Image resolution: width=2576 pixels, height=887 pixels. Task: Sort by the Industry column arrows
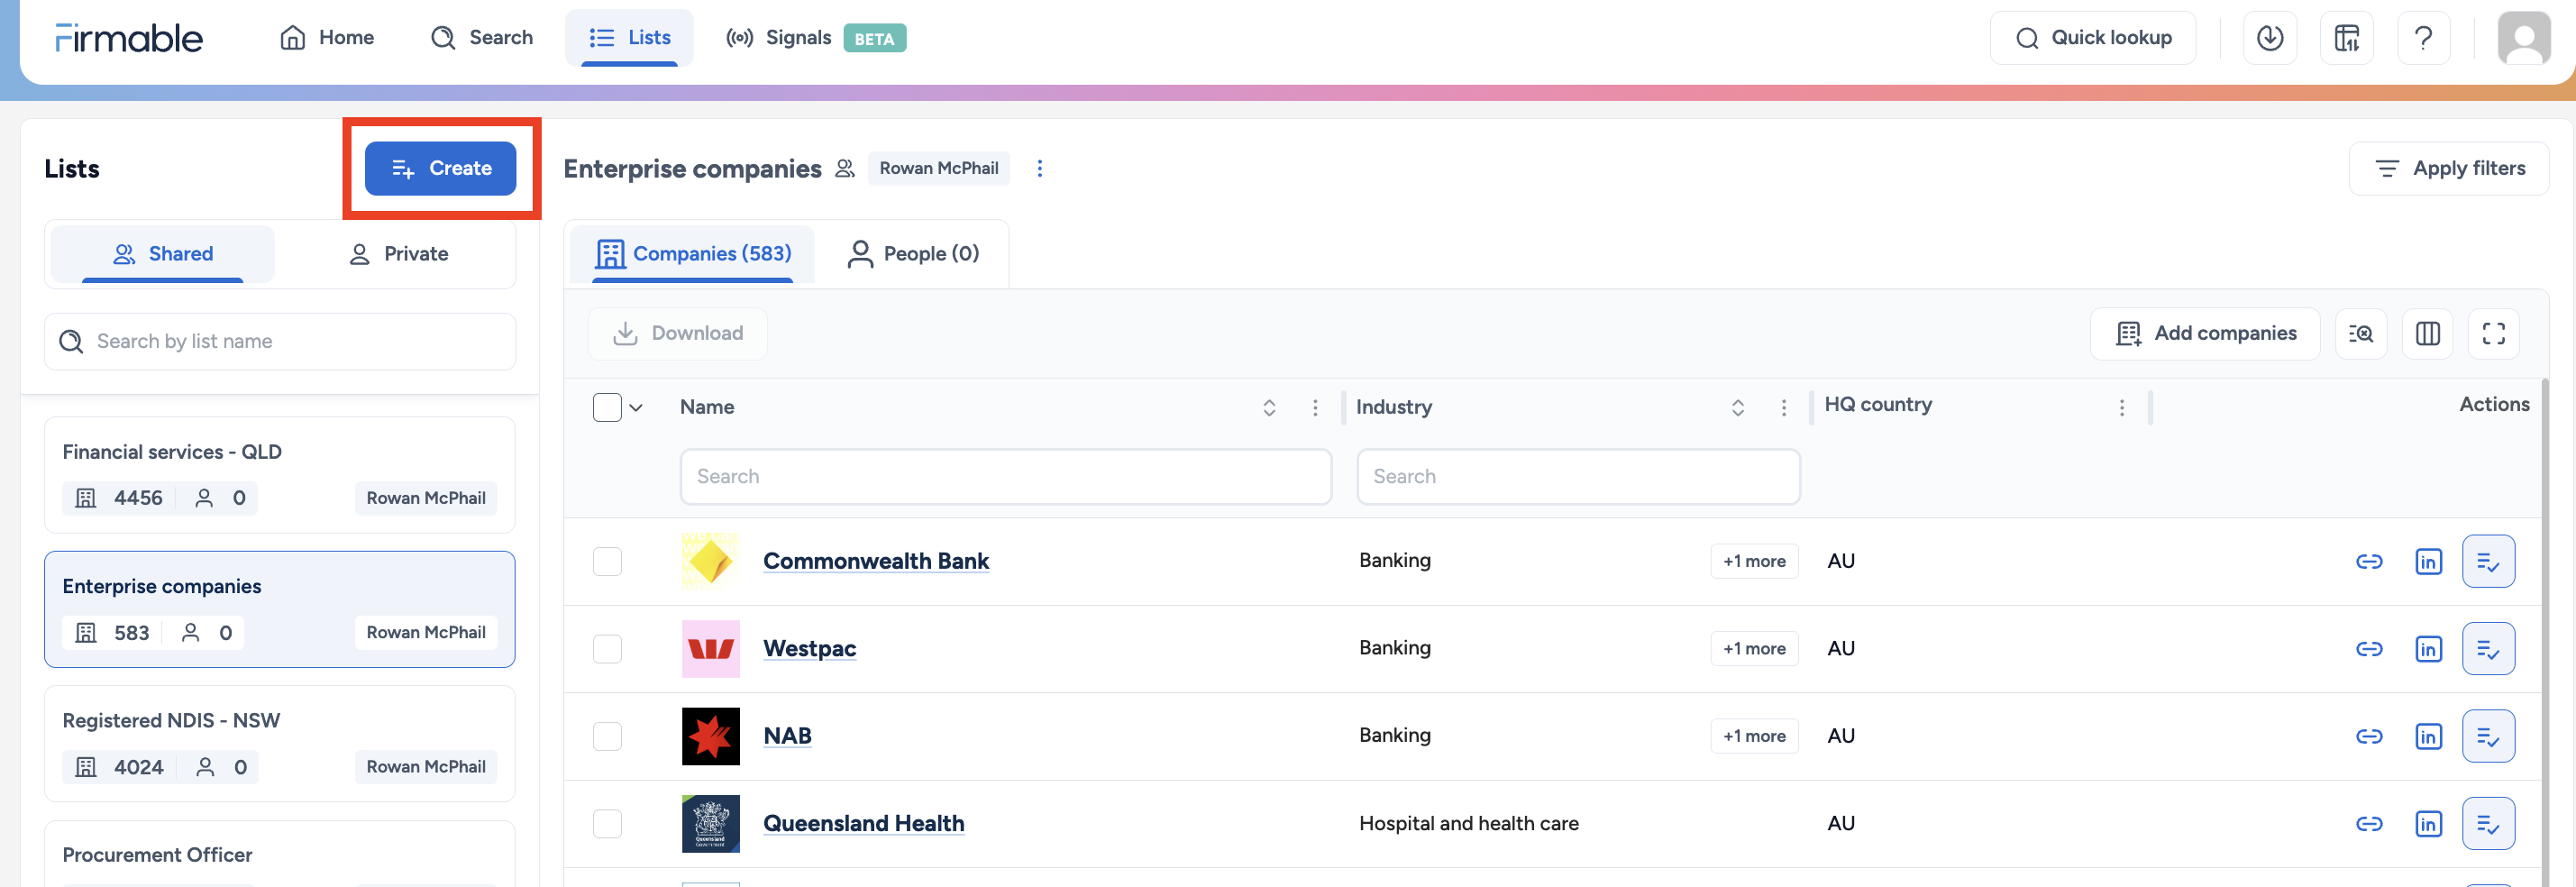1738,407
